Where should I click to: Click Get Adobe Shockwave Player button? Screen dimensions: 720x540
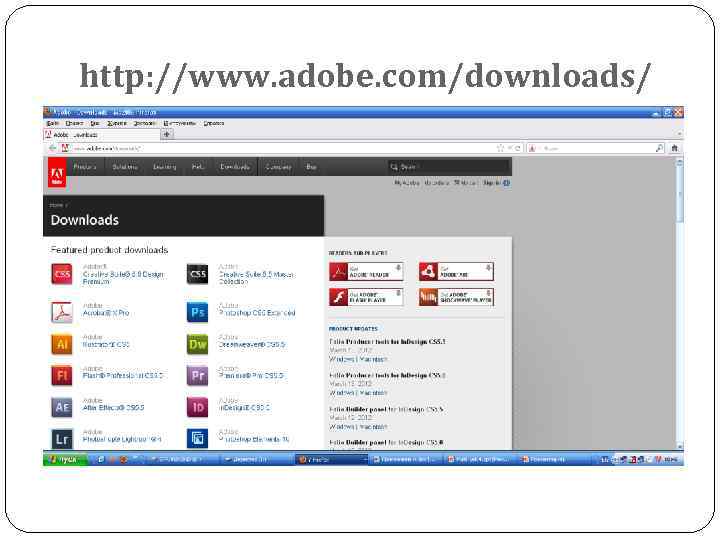[x=456, y=297]
